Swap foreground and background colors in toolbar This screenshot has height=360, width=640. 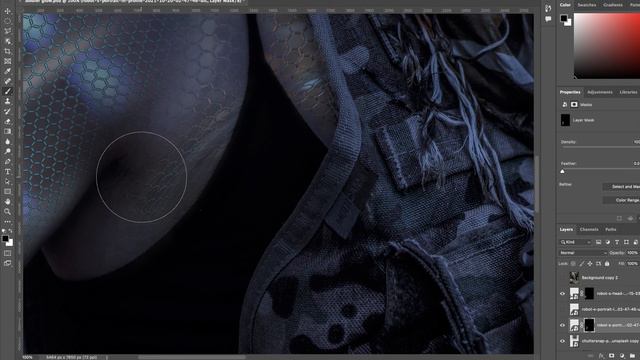[11, 231]
